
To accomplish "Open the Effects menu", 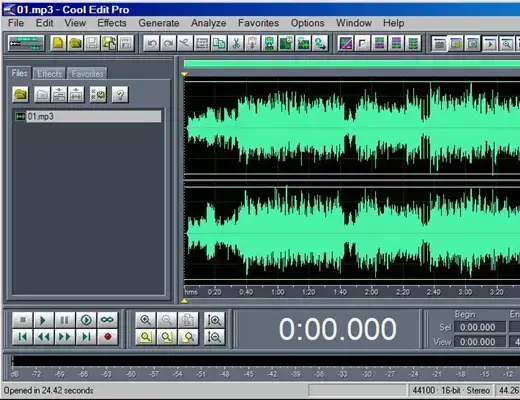I will coord(112,23).
